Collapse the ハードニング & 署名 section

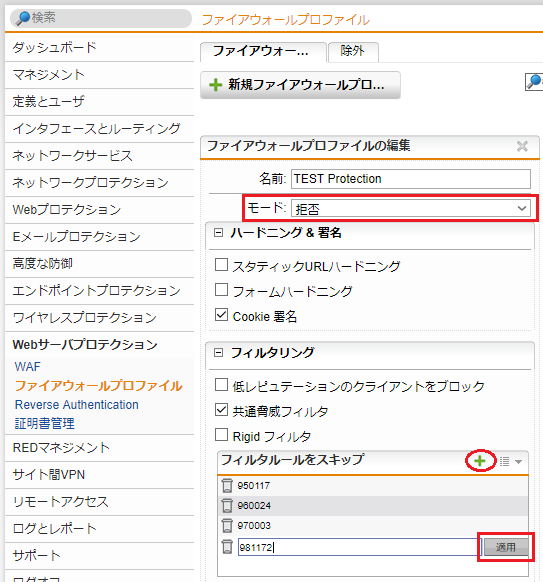[x=219, y=233]
